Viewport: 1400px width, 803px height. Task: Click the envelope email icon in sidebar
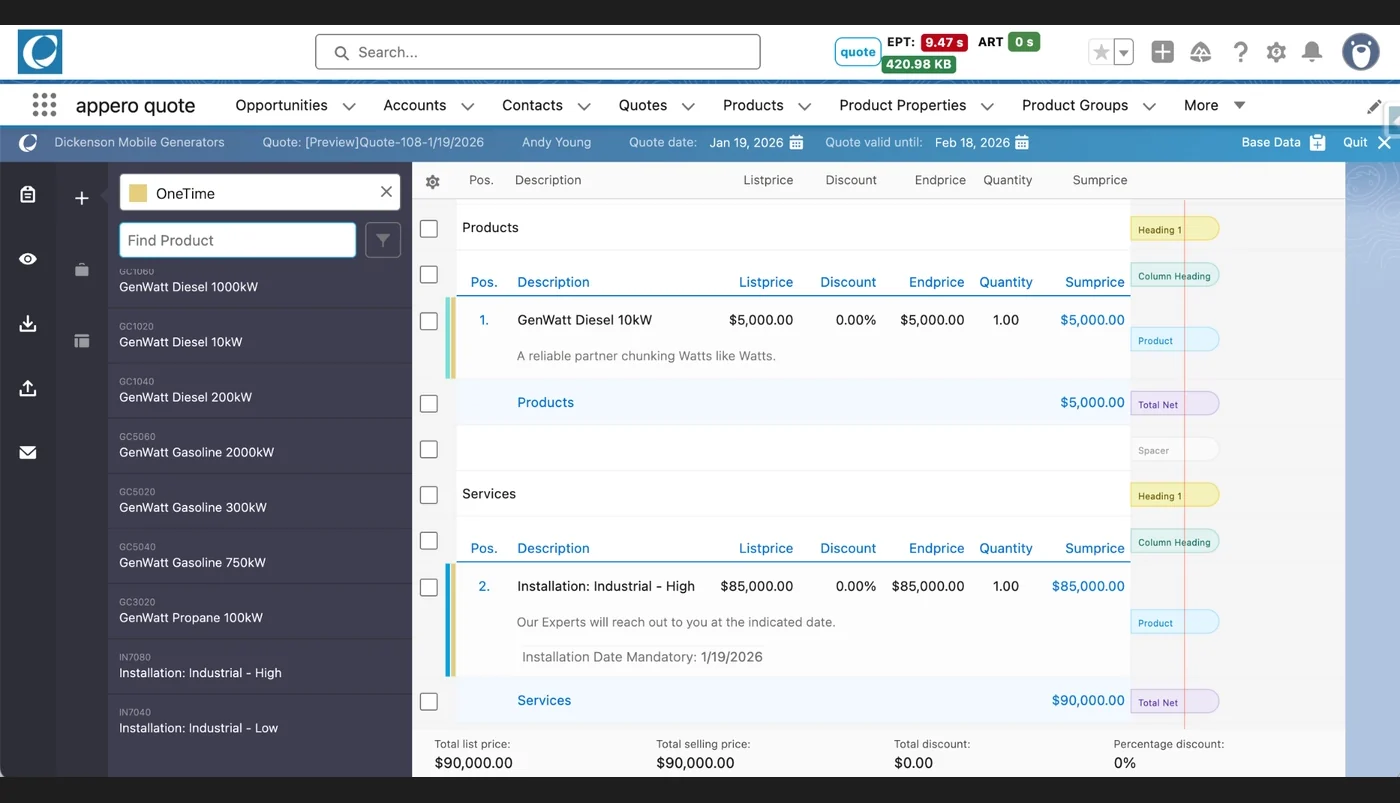point(28,453)
